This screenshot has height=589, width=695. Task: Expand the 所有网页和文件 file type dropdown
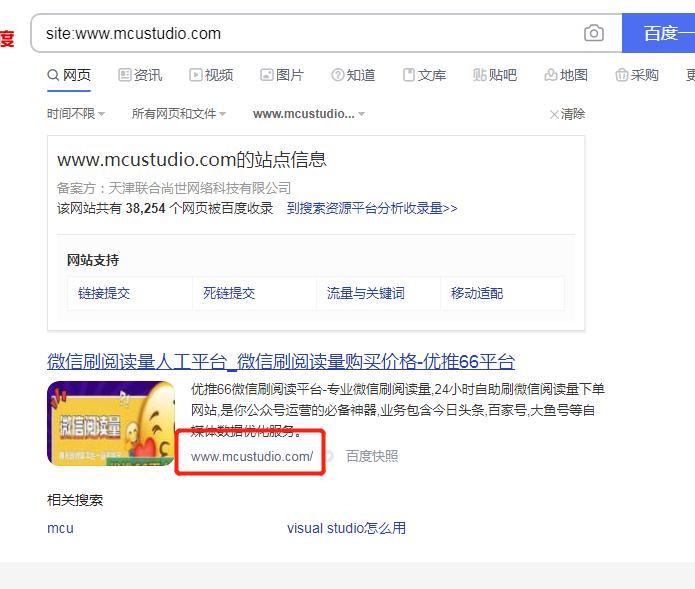[x=179, y=114]
